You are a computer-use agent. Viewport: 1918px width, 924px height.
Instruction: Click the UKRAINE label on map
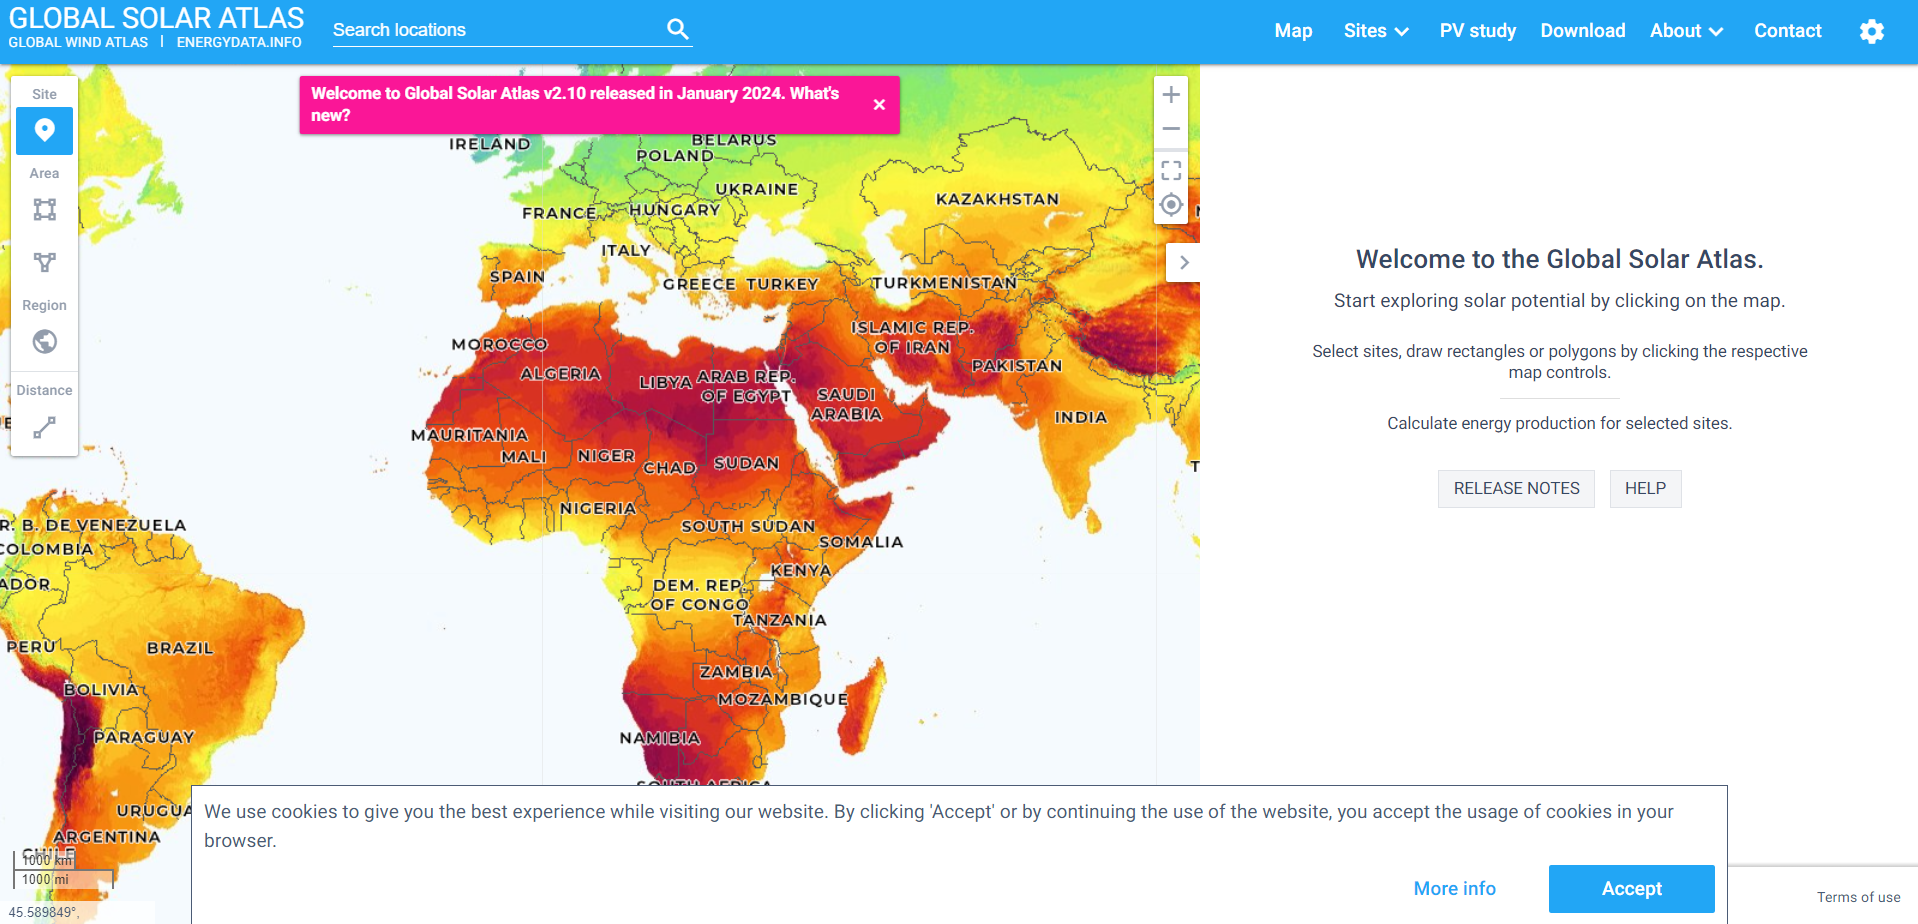point(757,189)
